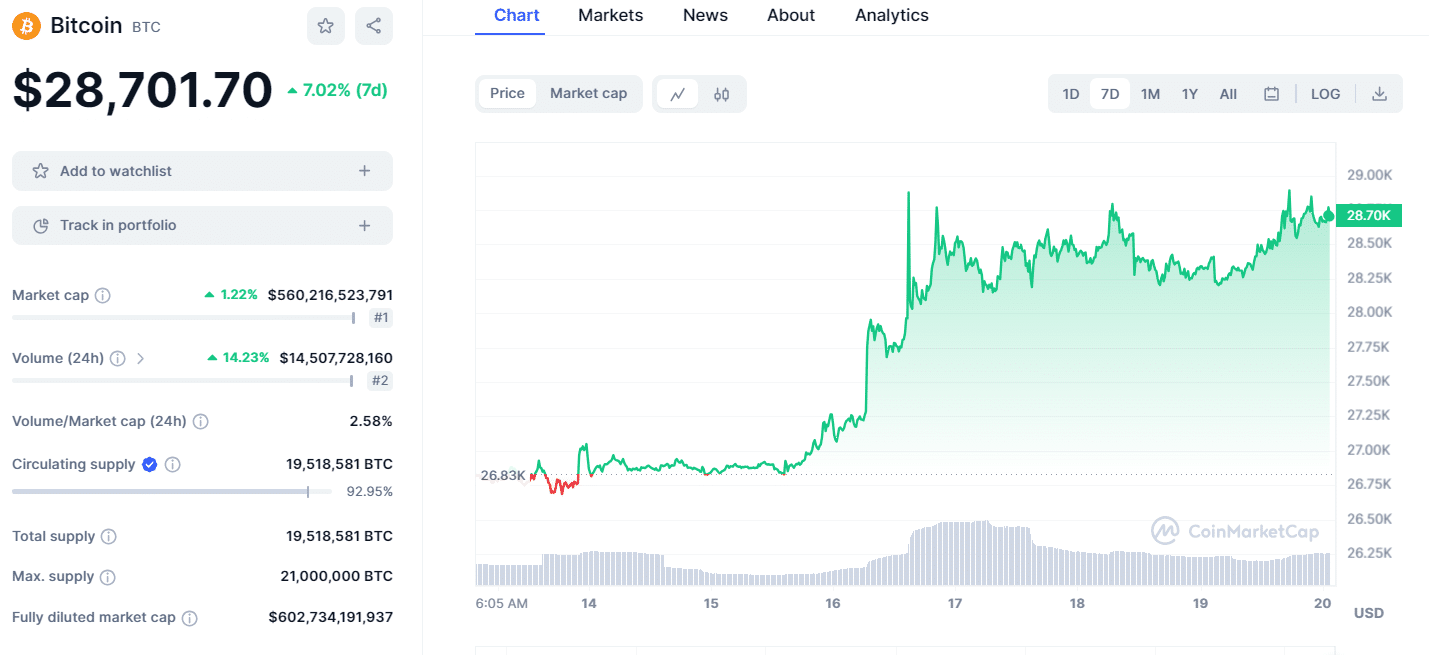
Task: Set chart range to 1Y
Action: point(1190,94)
